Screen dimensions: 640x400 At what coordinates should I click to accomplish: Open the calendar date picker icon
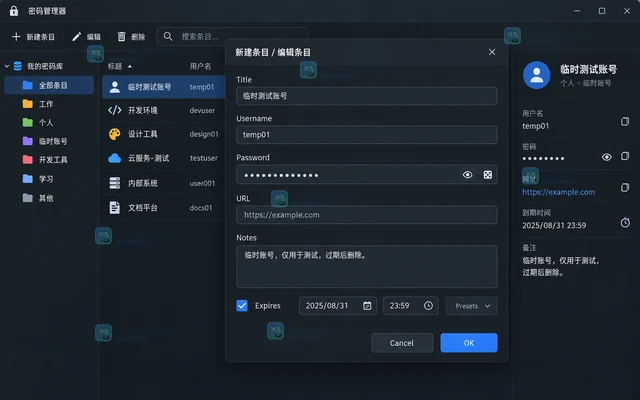point(367,306)
